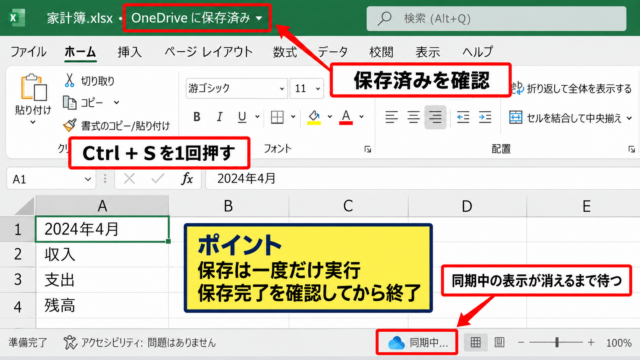Expand the font color dropdown arrow
The height and width of the screenshot is (360, 640).
[362, 117]
